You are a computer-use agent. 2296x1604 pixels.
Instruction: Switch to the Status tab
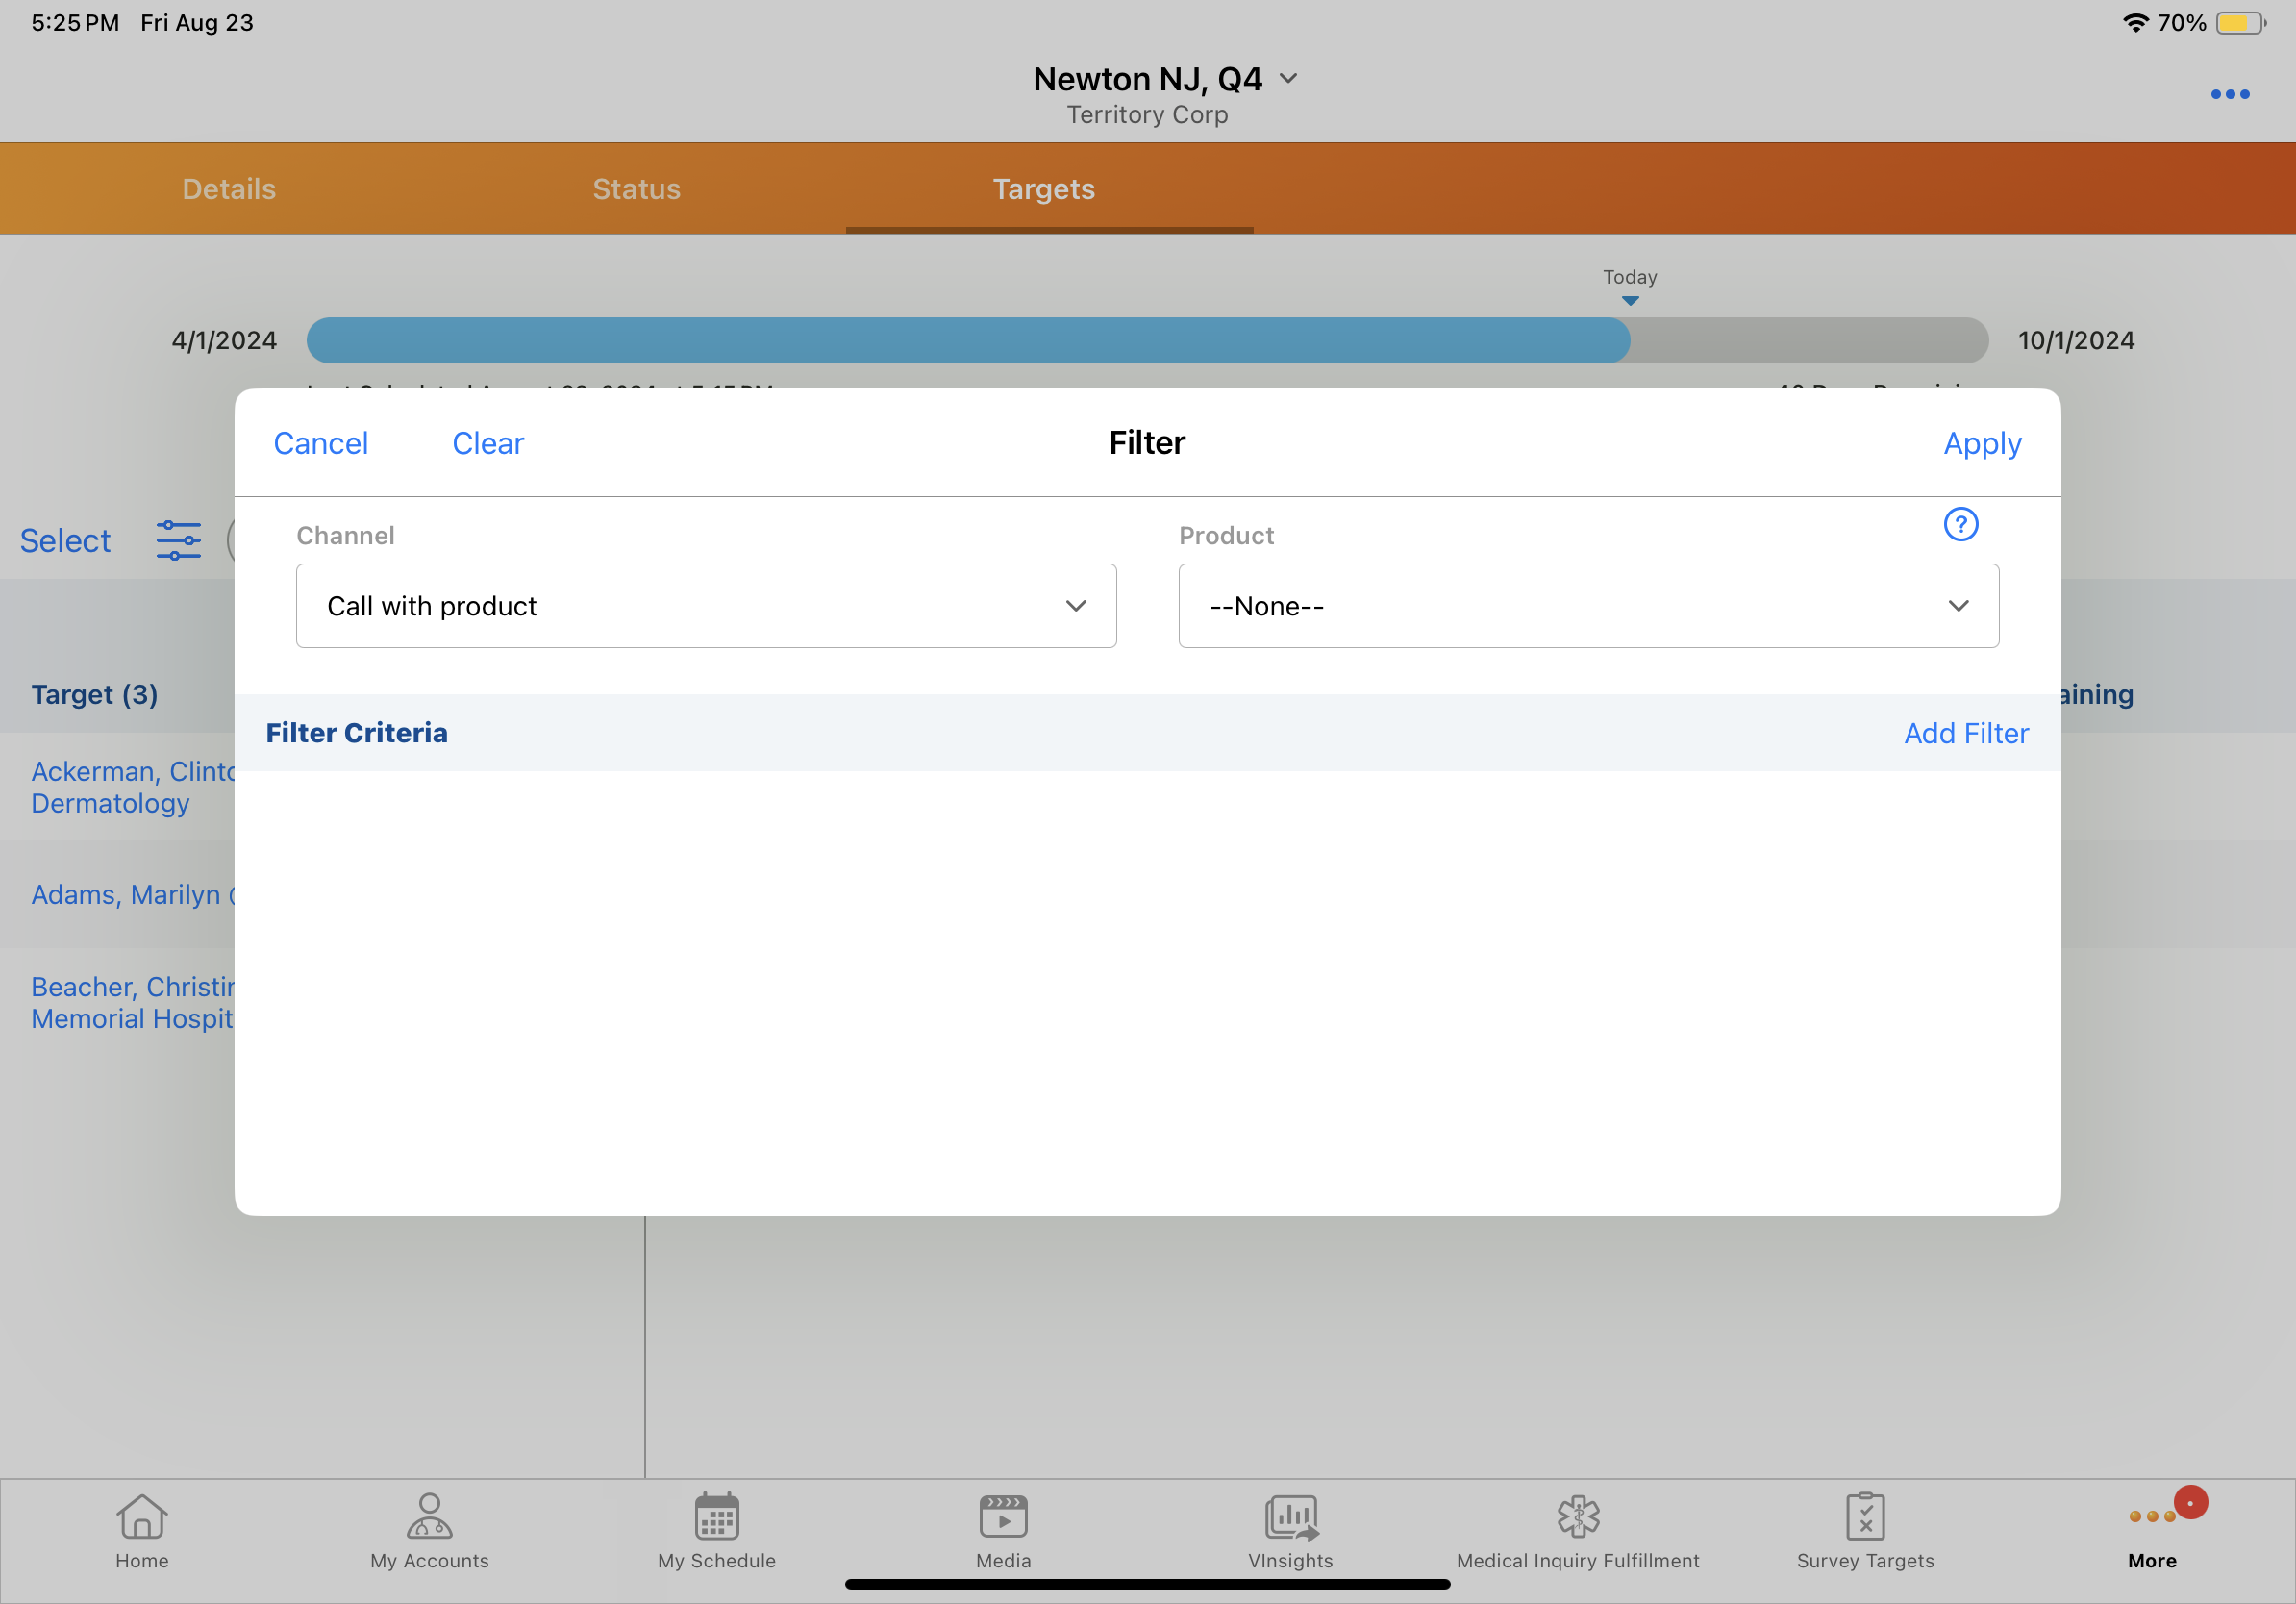(x=636, y=189)
